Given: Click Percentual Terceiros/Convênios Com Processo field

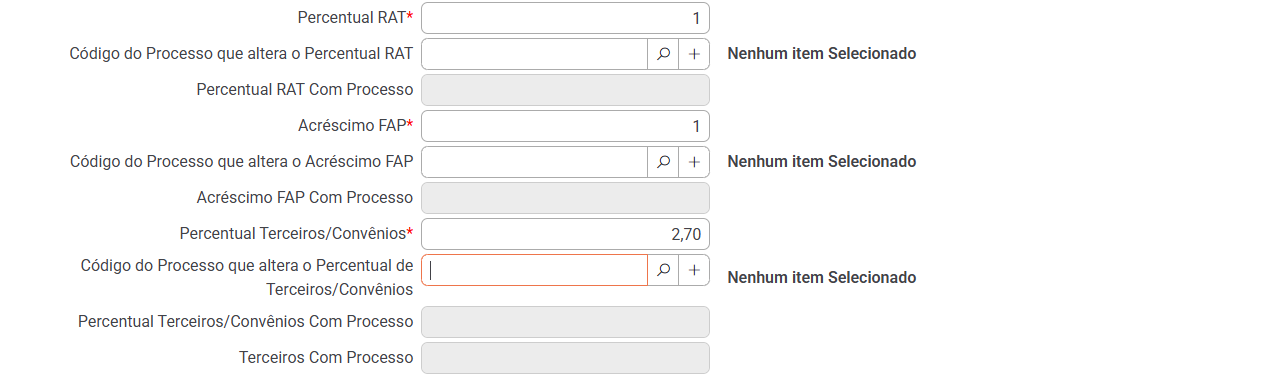Looking at the screenshot, I should [x=565, y=322].
